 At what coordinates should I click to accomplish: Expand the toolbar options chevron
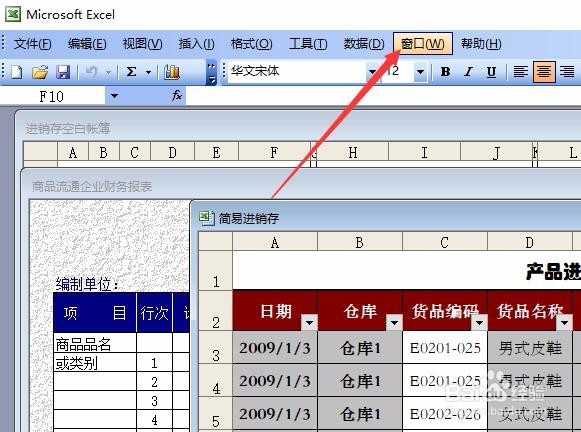click(212, 73)
